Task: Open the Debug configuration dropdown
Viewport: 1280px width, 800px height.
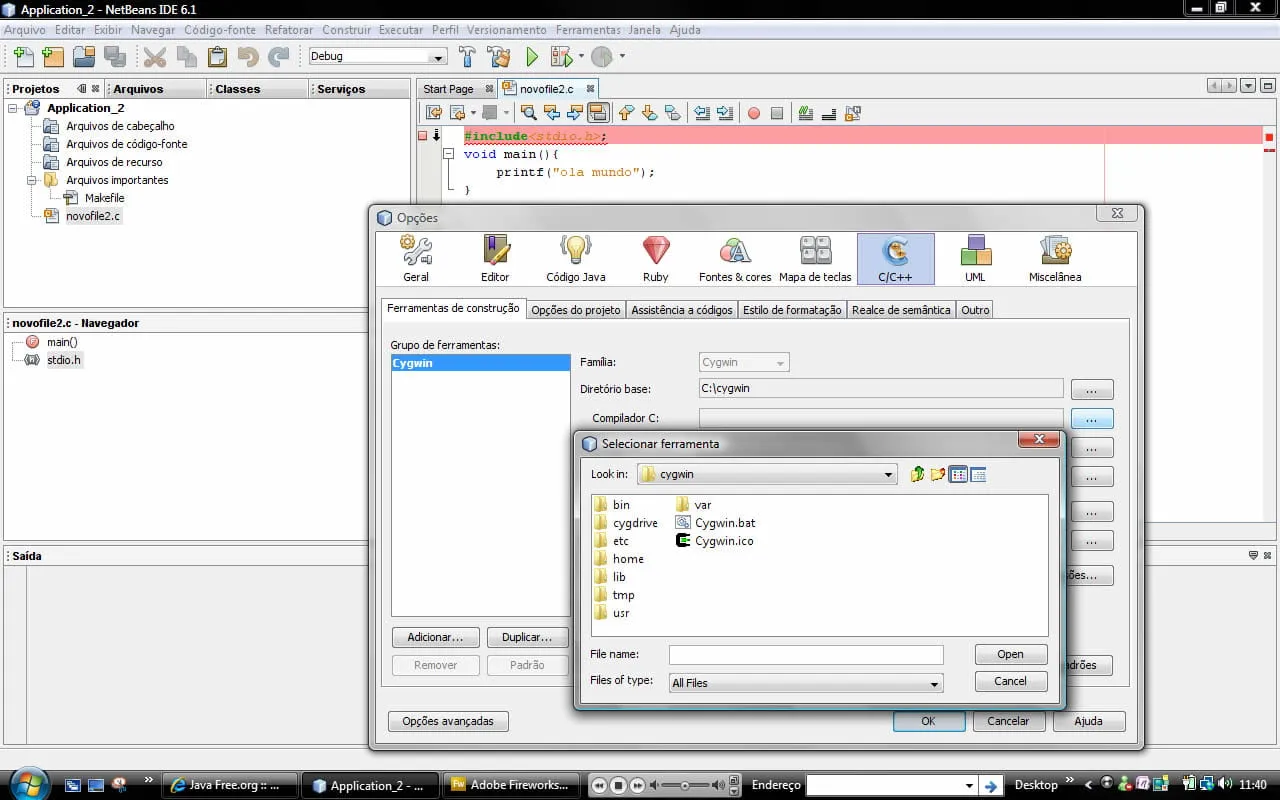Action: [378, 56]
